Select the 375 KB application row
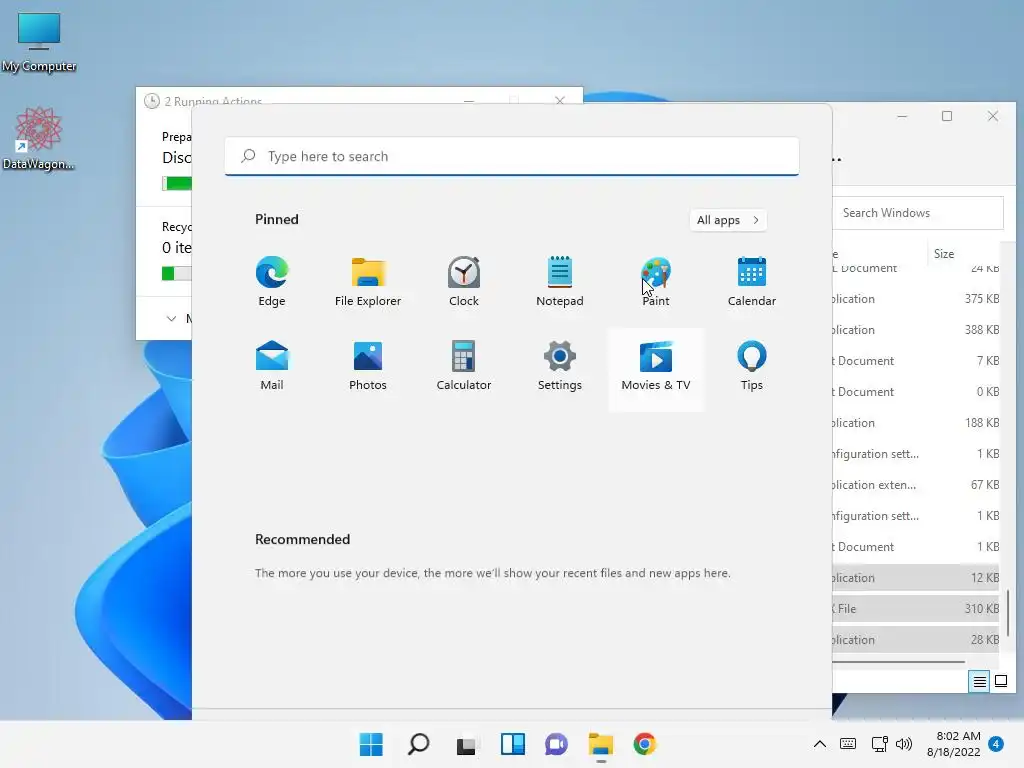 point(916,298)
